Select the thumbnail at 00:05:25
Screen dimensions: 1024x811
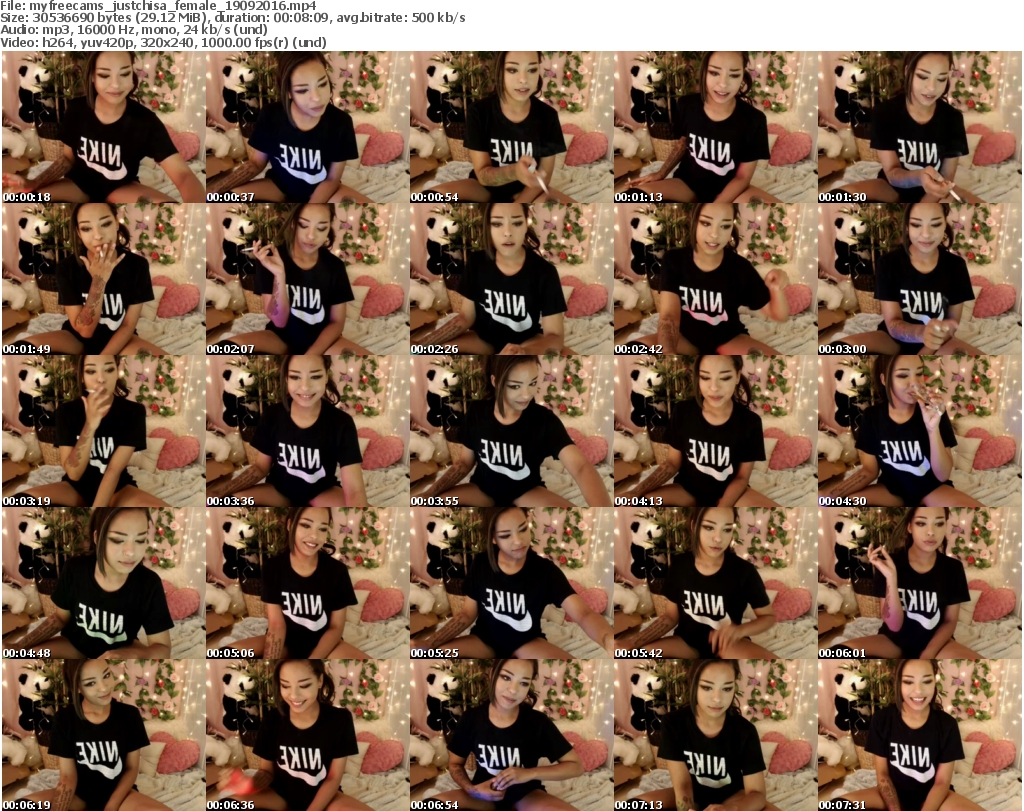click(x=511, y=584)
